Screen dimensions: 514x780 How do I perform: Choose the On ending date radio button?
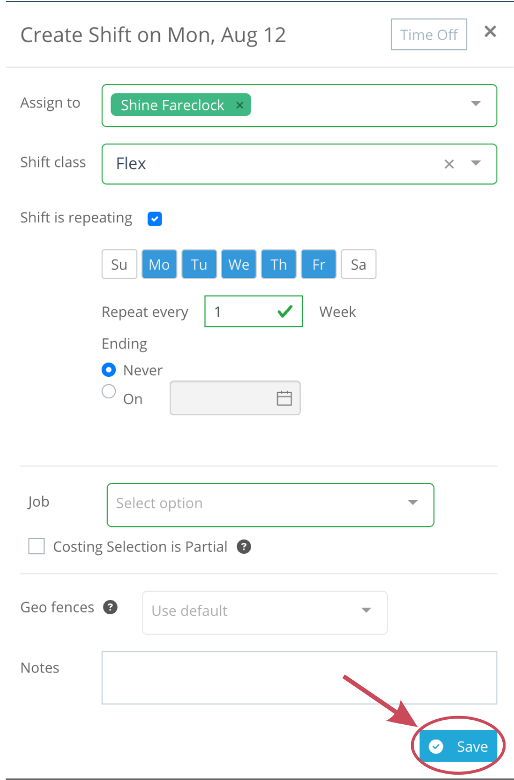pyautogui.click(x=108, y=391)
